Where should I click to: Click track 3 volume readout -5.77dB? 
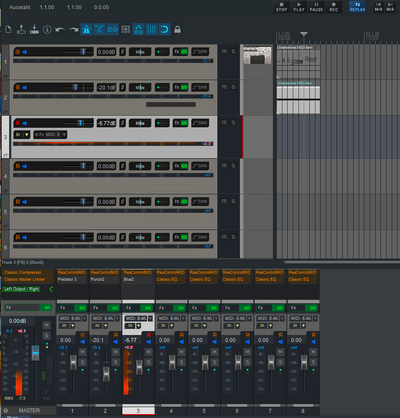tap(106, 123)
